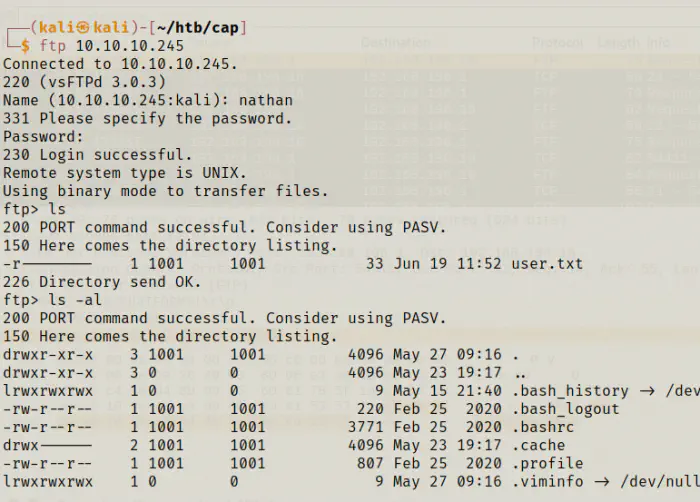Click the .bash_logout file name
700x502 pixels.
pos(567,409)
